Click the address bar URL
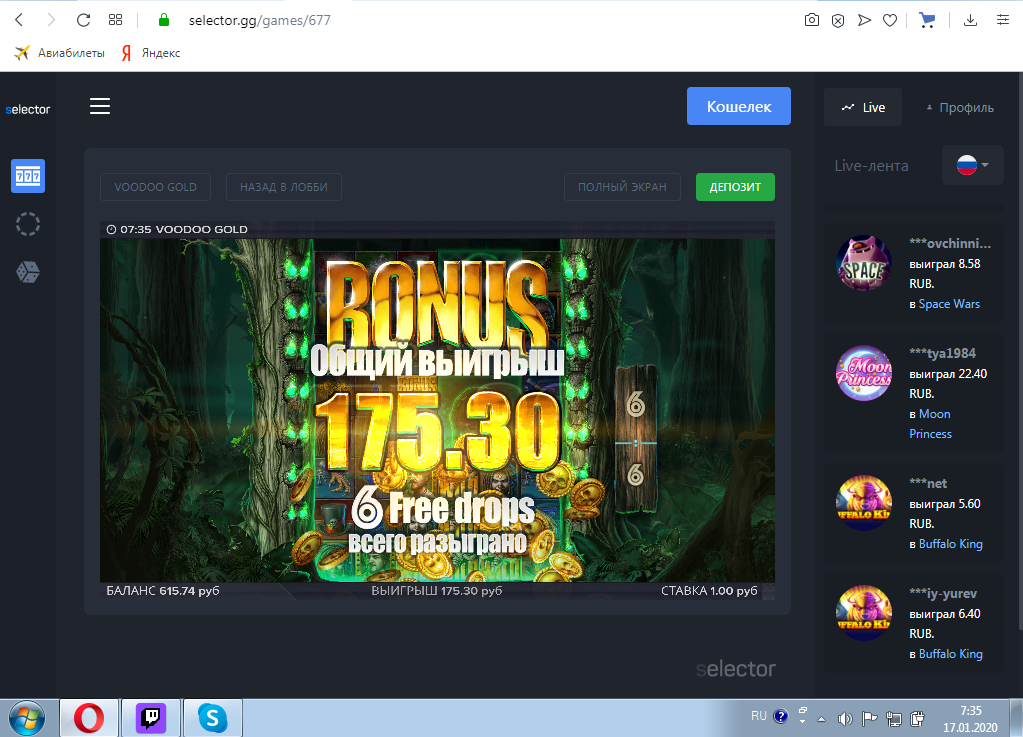 point(260,20)
